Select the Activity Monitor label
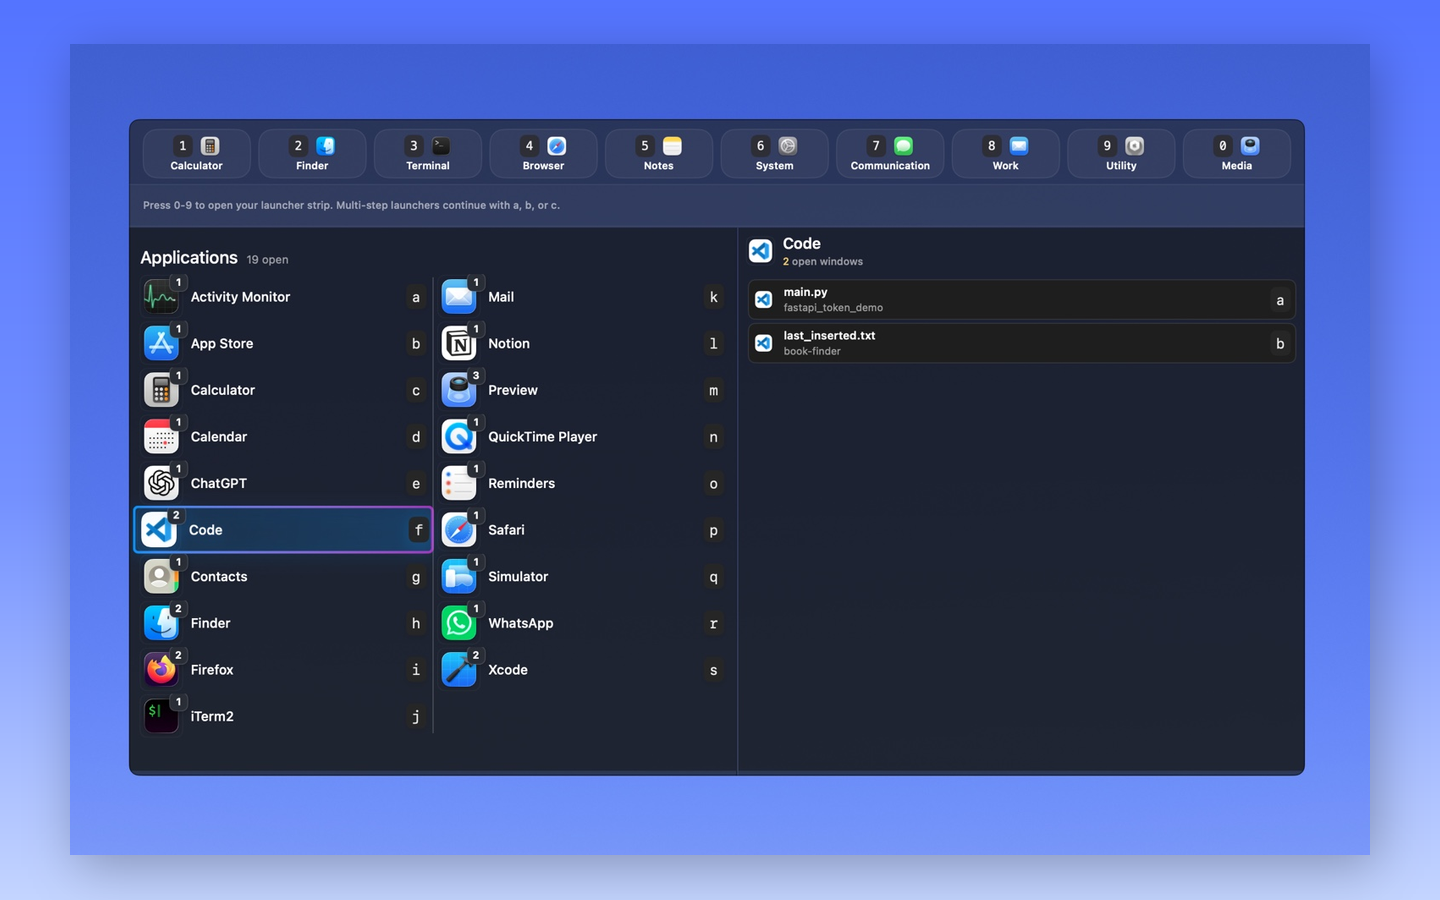 [240, 297]
